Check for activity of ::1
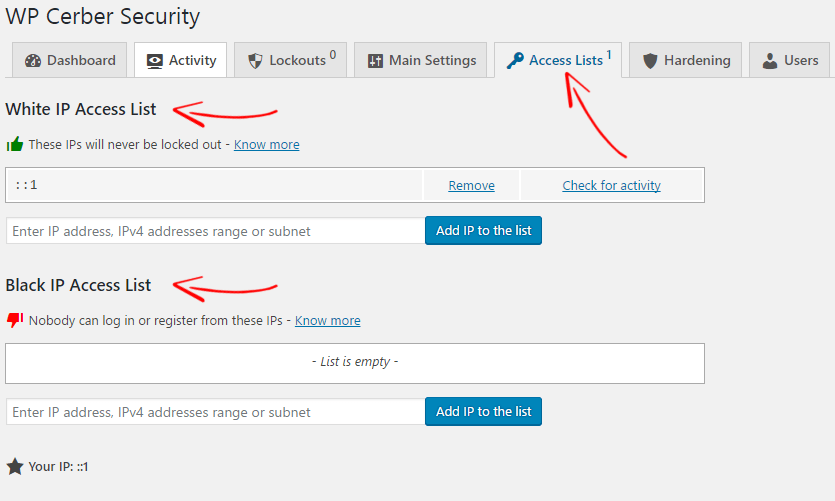835x501 pixels. 611,185
